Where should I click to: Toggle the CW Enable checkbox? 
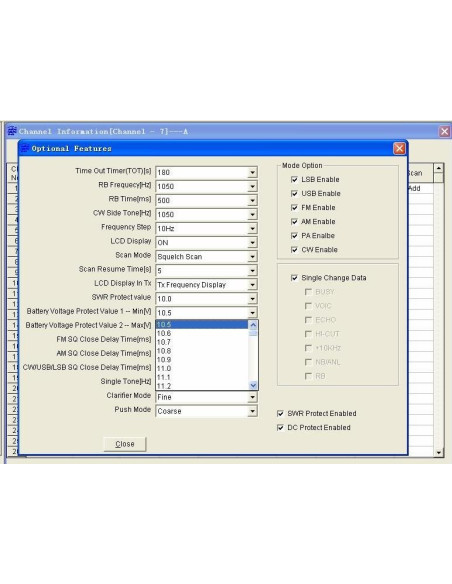pyautogui.click(x=294, y=250)
